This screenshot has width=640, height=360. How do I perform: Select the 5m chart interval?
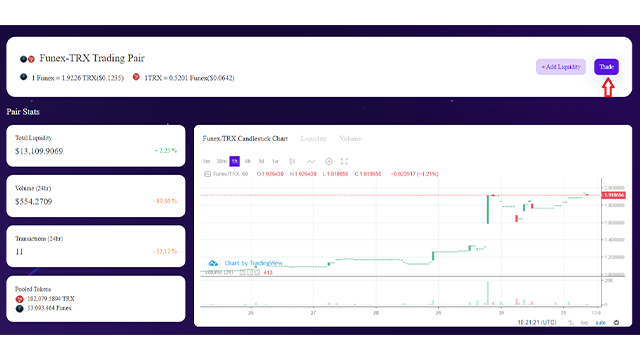click(207, 161)
